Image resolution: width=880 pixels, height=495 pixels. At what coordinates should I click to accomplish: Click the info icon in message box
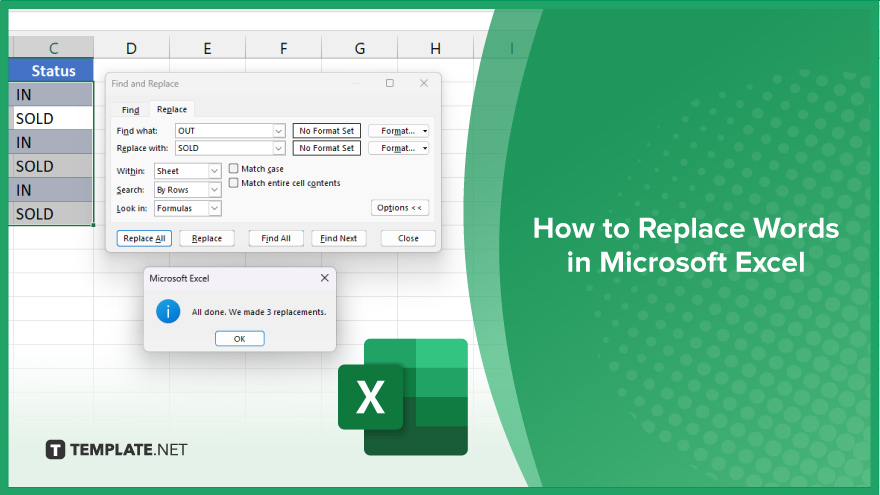(x=168, y=311)
